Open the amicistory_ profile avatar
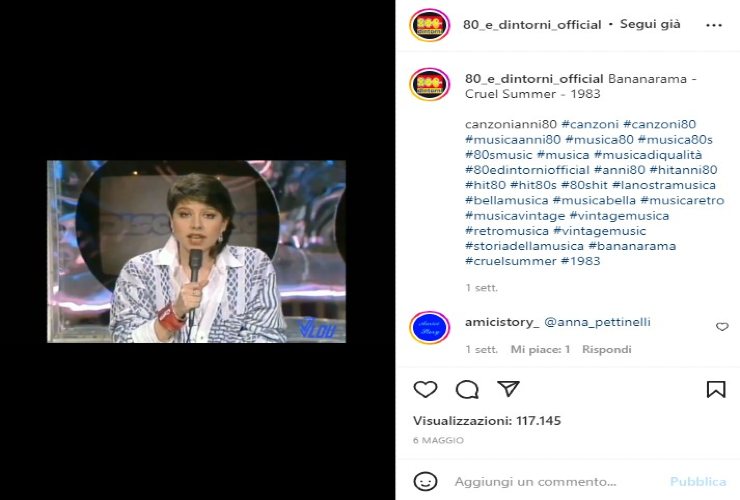 (429, 328)
